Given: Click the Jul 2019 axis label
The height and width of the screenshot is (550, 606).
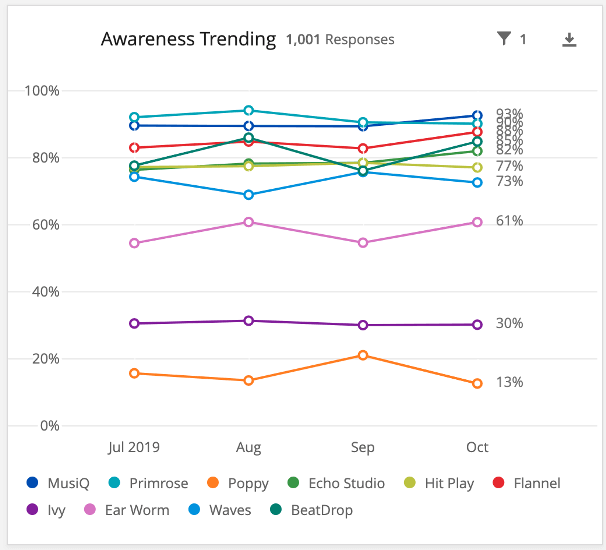Looking at the screenshot, I should click(134, 447).
